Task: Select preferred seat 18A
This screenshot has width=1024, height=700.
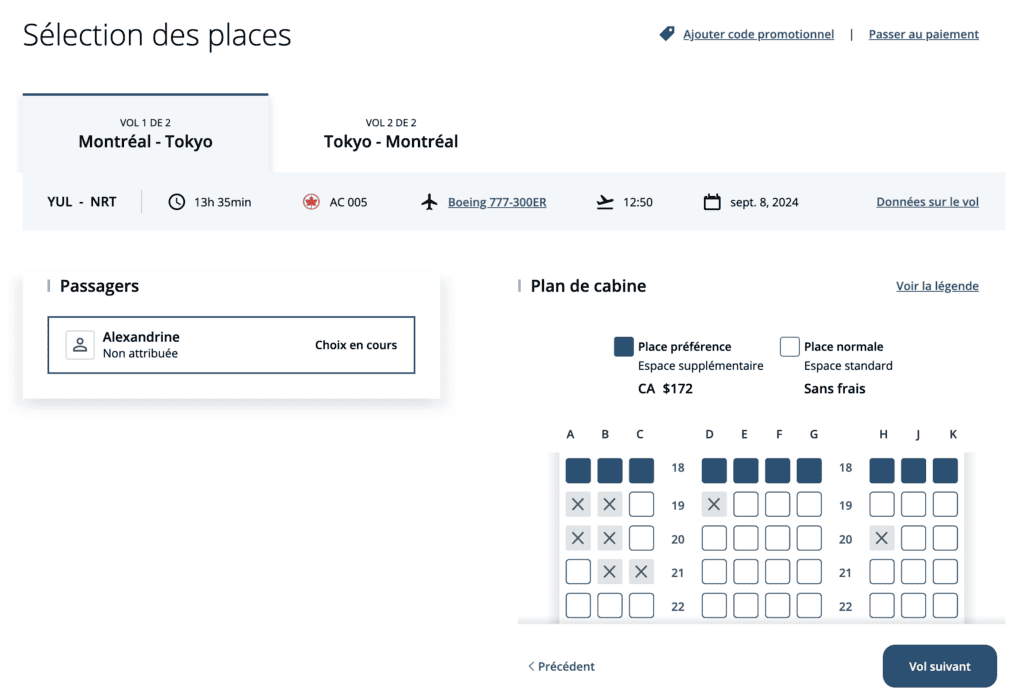Action: click(x=578, y=471)
